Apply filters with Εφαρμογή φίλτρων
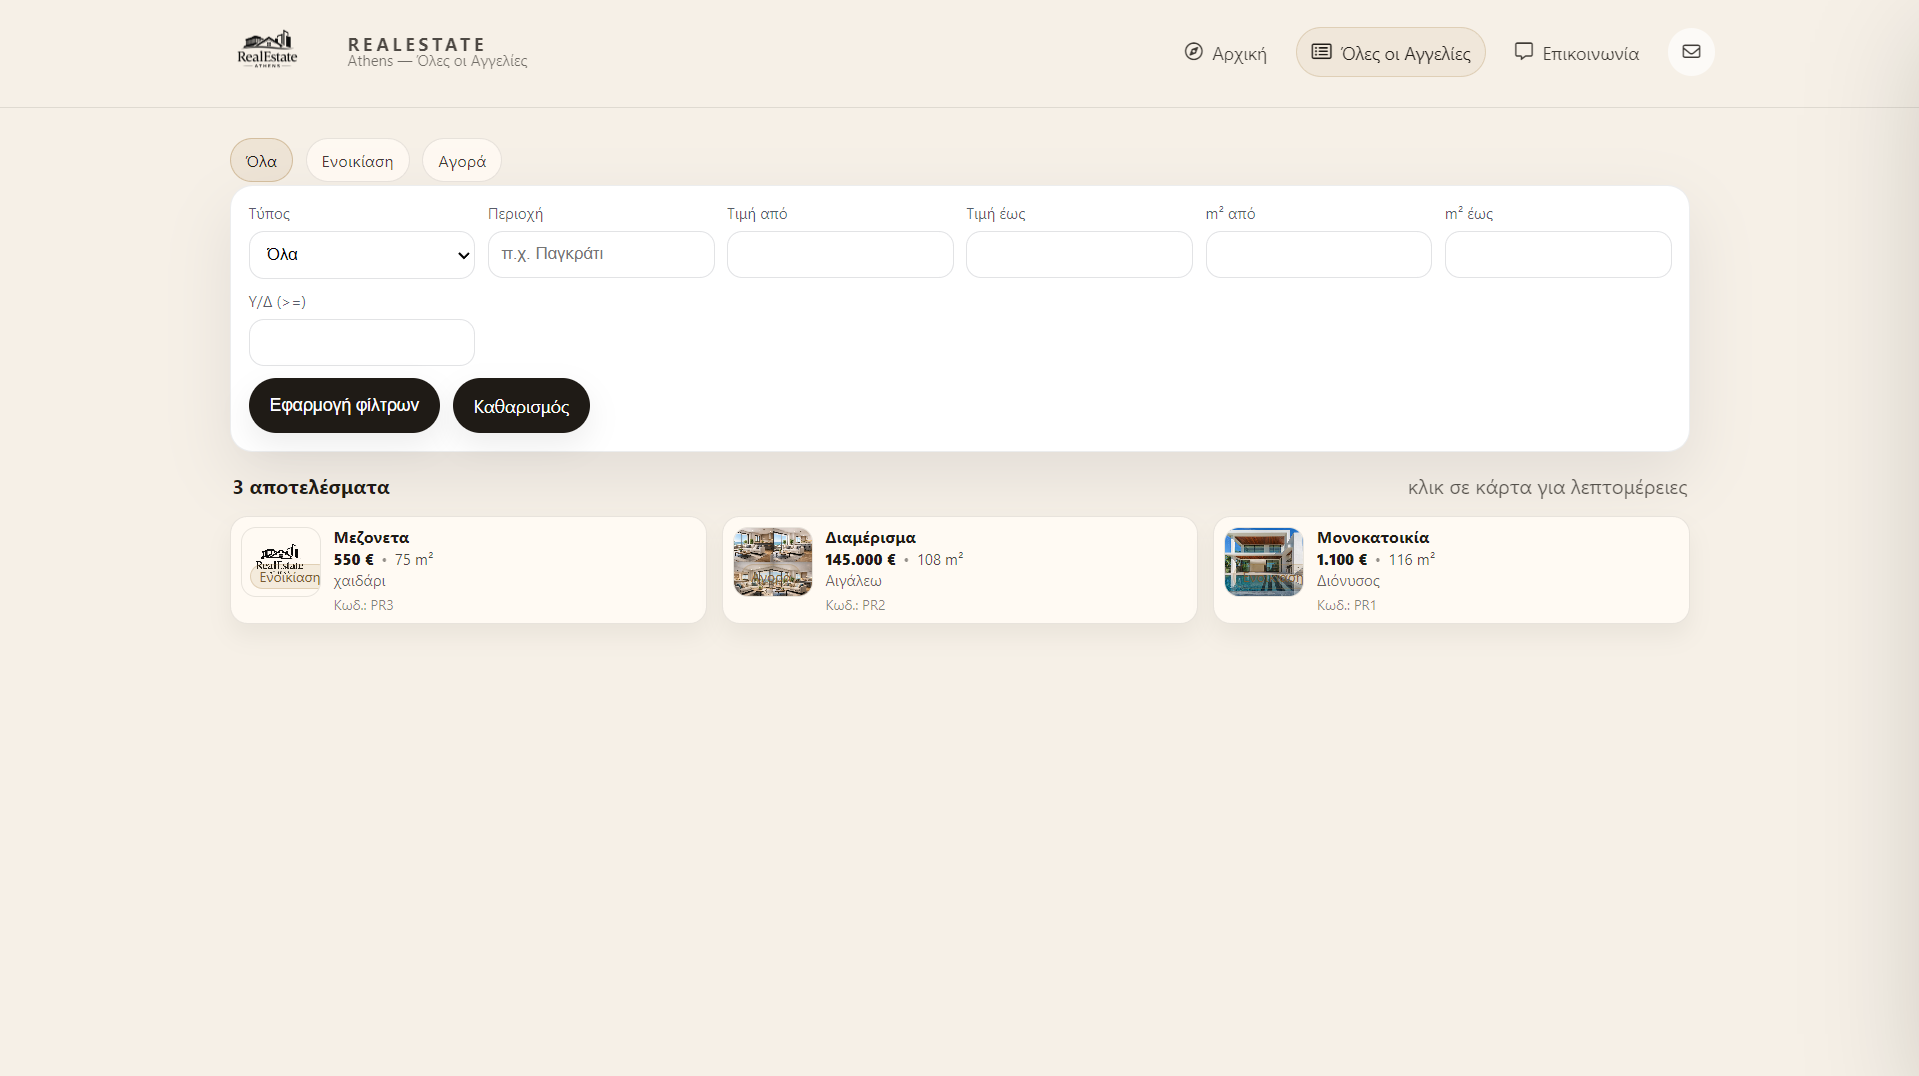 click(x=344, y=406)
